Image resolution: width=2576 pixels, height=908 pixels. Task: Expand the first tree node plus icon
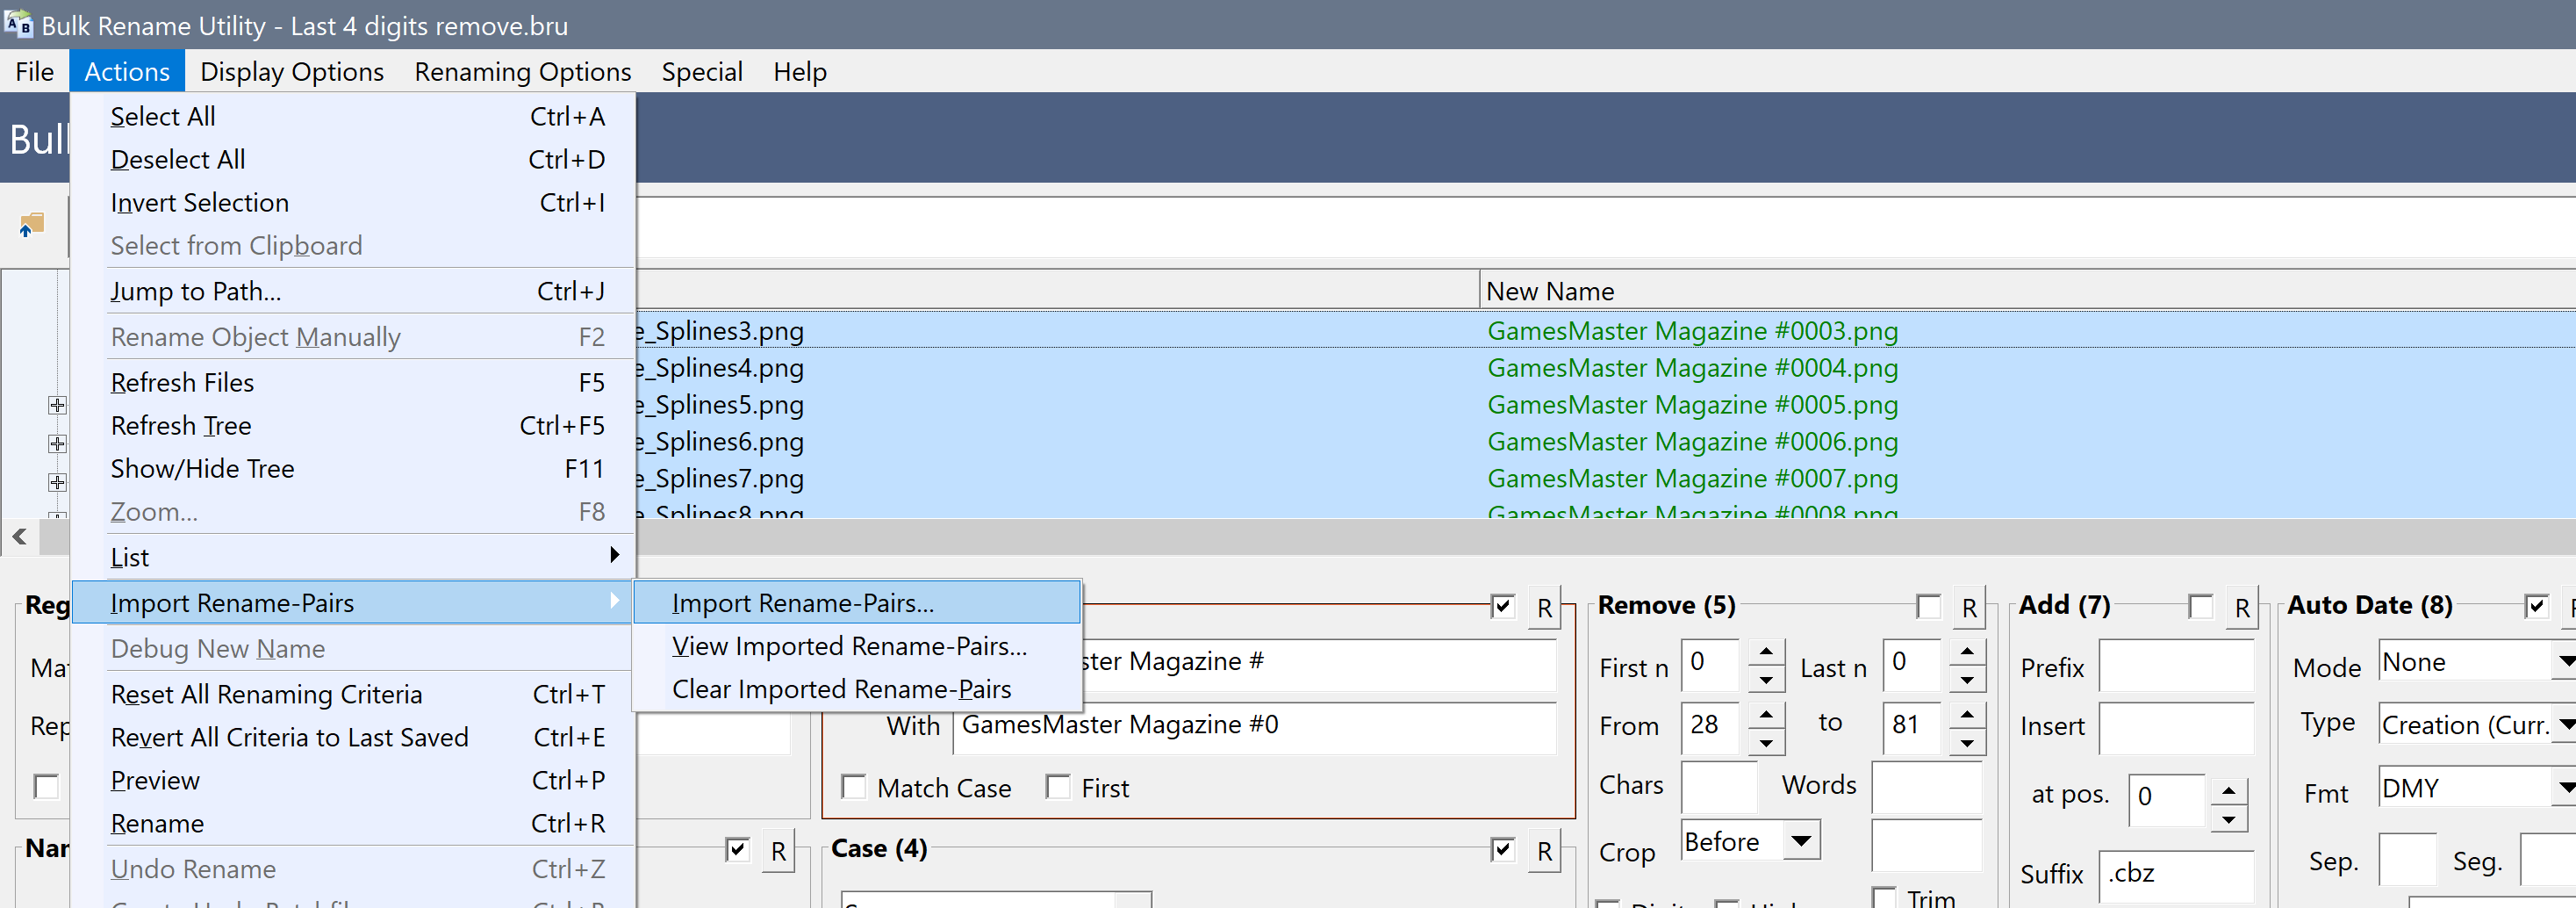point(58,405)
